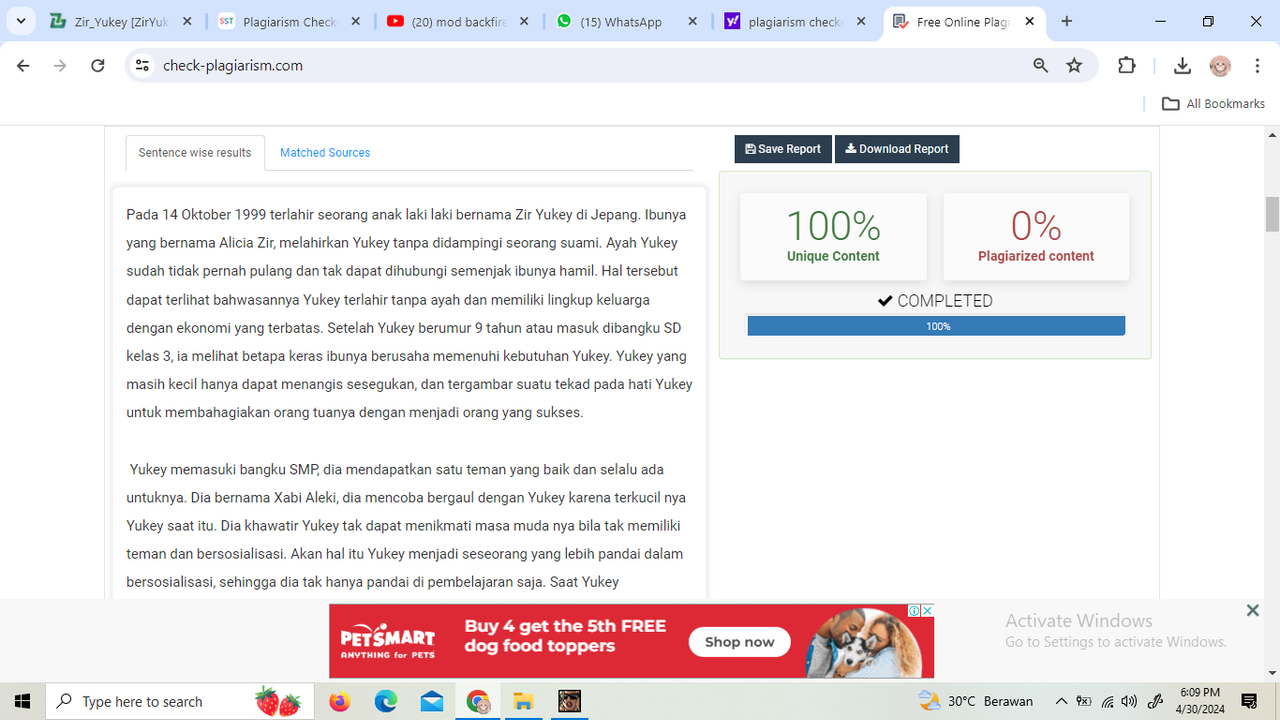Launch Microsoft Edge from the taskbar
This screenshot has height=720, width=1280.
pyautogui.click(x=386, y=701)
